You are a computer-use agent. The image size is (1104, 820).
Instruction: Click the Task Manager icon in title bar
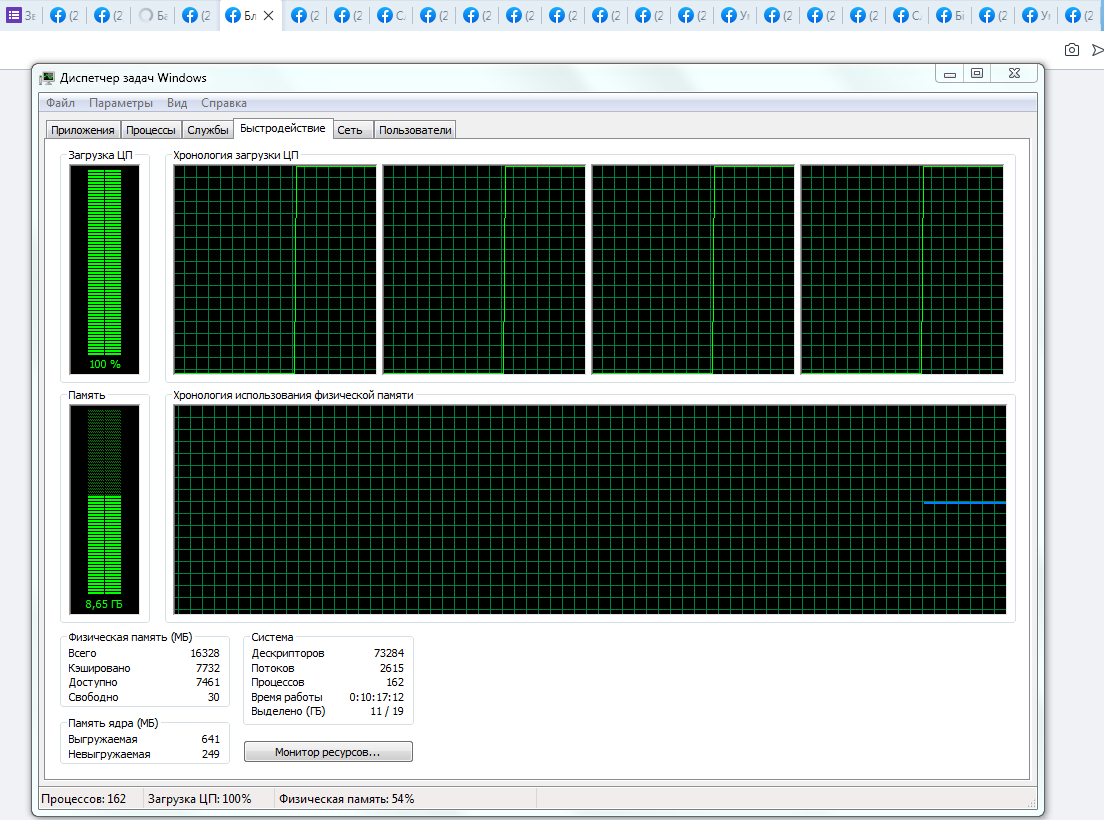(x=47, y=78)
